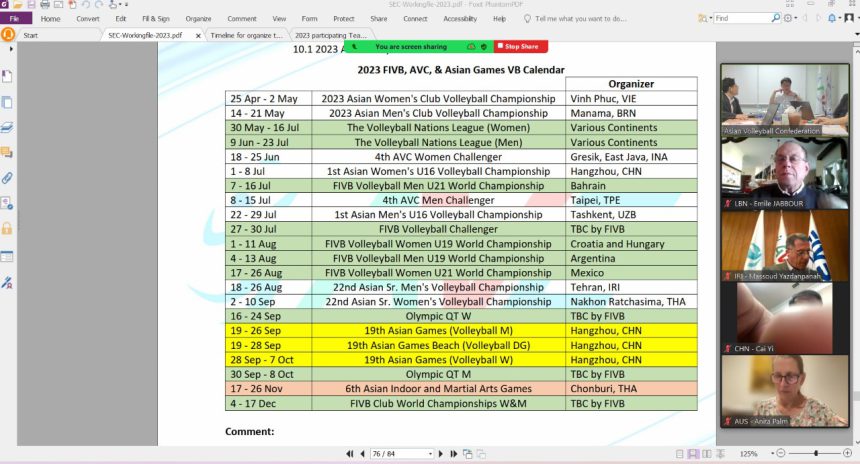Go to first page arrow icon

350,454
